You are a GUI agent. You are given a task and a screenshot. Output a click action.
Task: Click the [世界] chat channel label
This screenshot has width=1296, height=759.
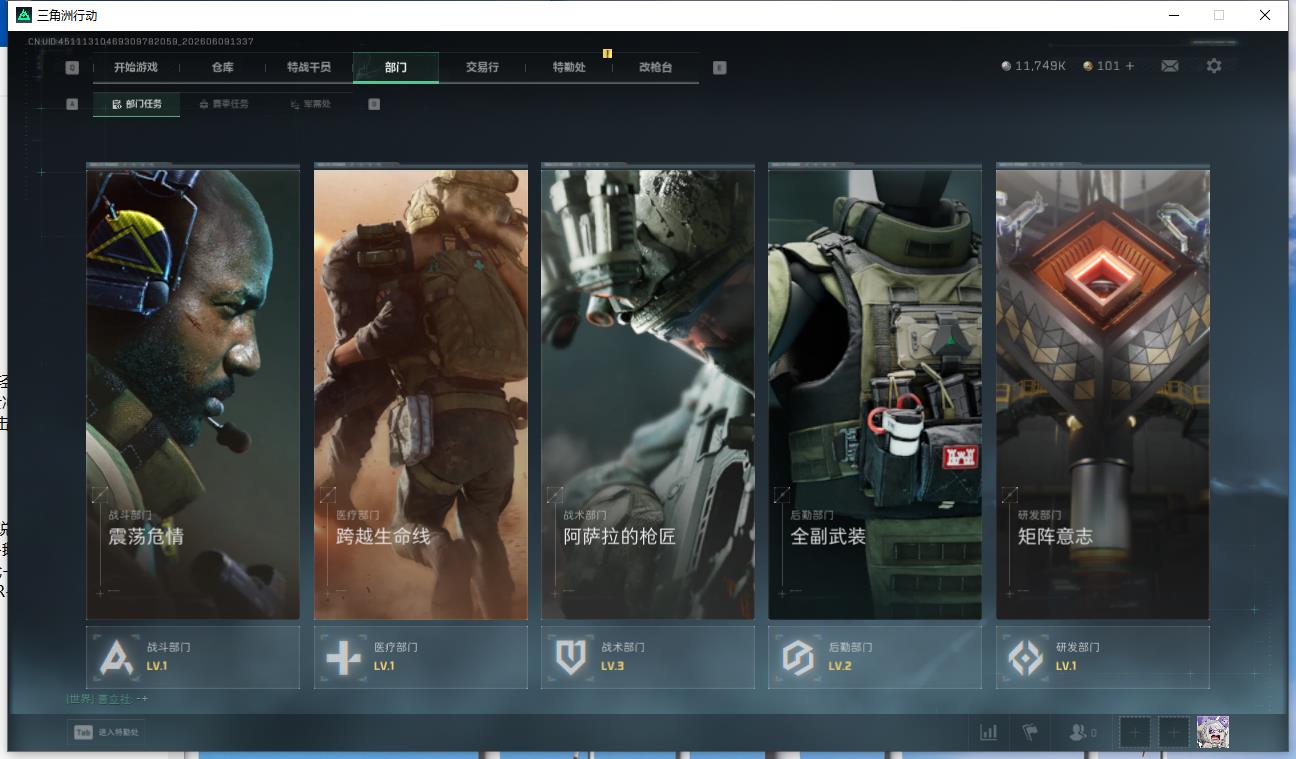click(x=80, y=699)
